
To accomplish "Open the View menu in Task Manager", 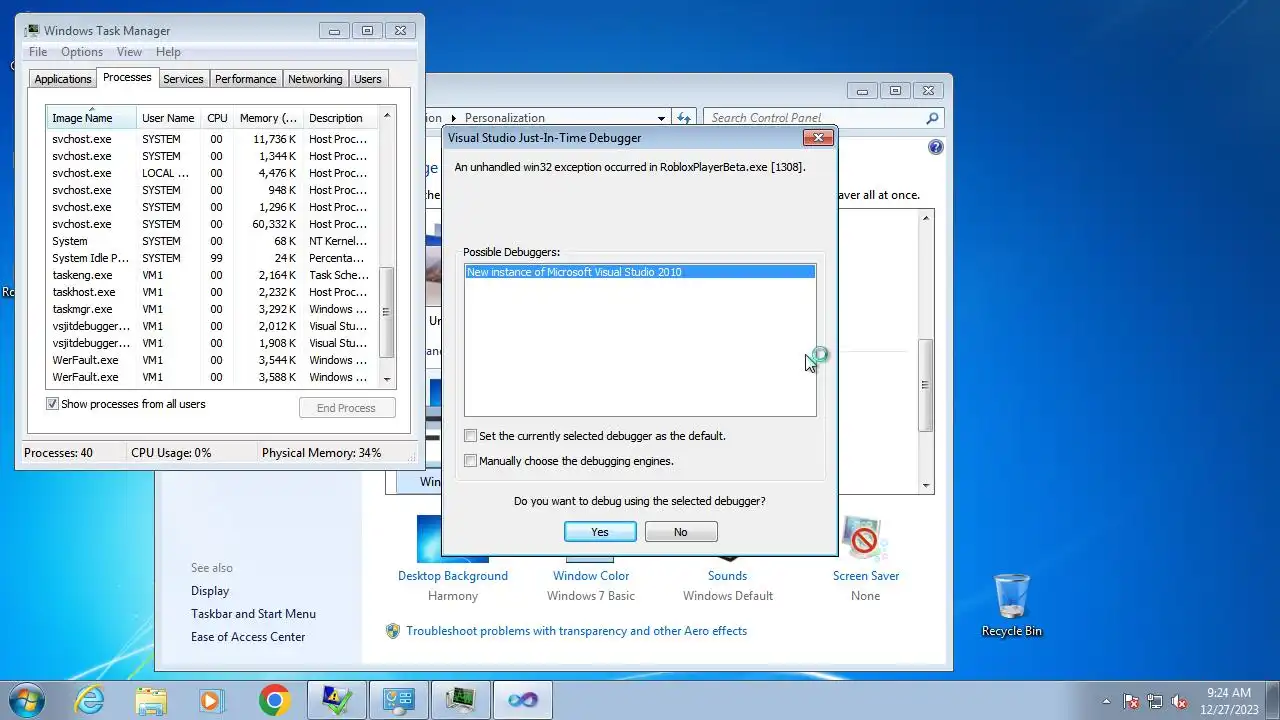I will (x=129, y=52).
